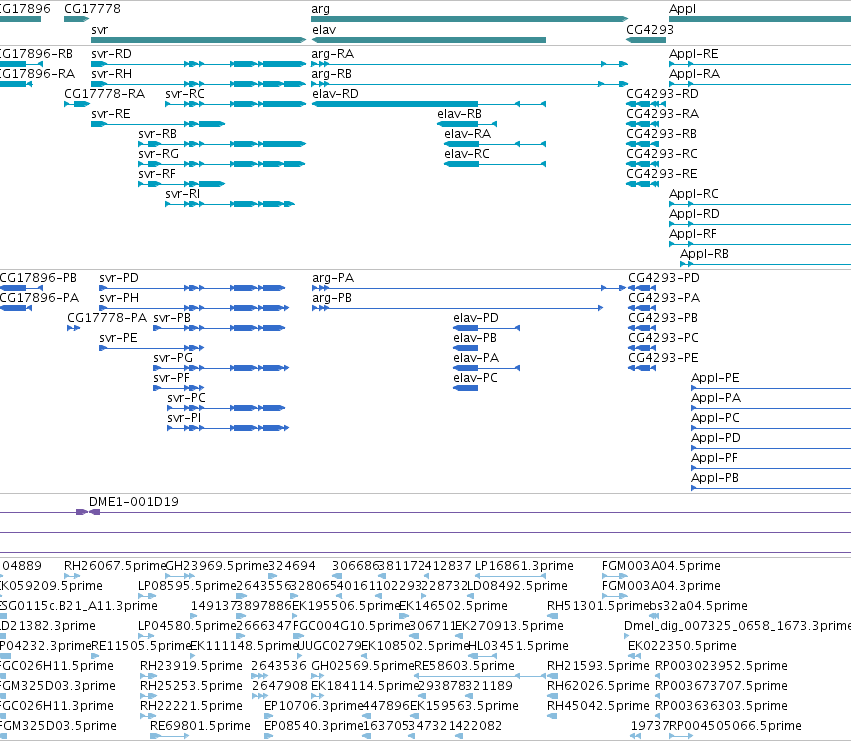
Task: Click the svr-PG protein label
Action: pos(173,358)
